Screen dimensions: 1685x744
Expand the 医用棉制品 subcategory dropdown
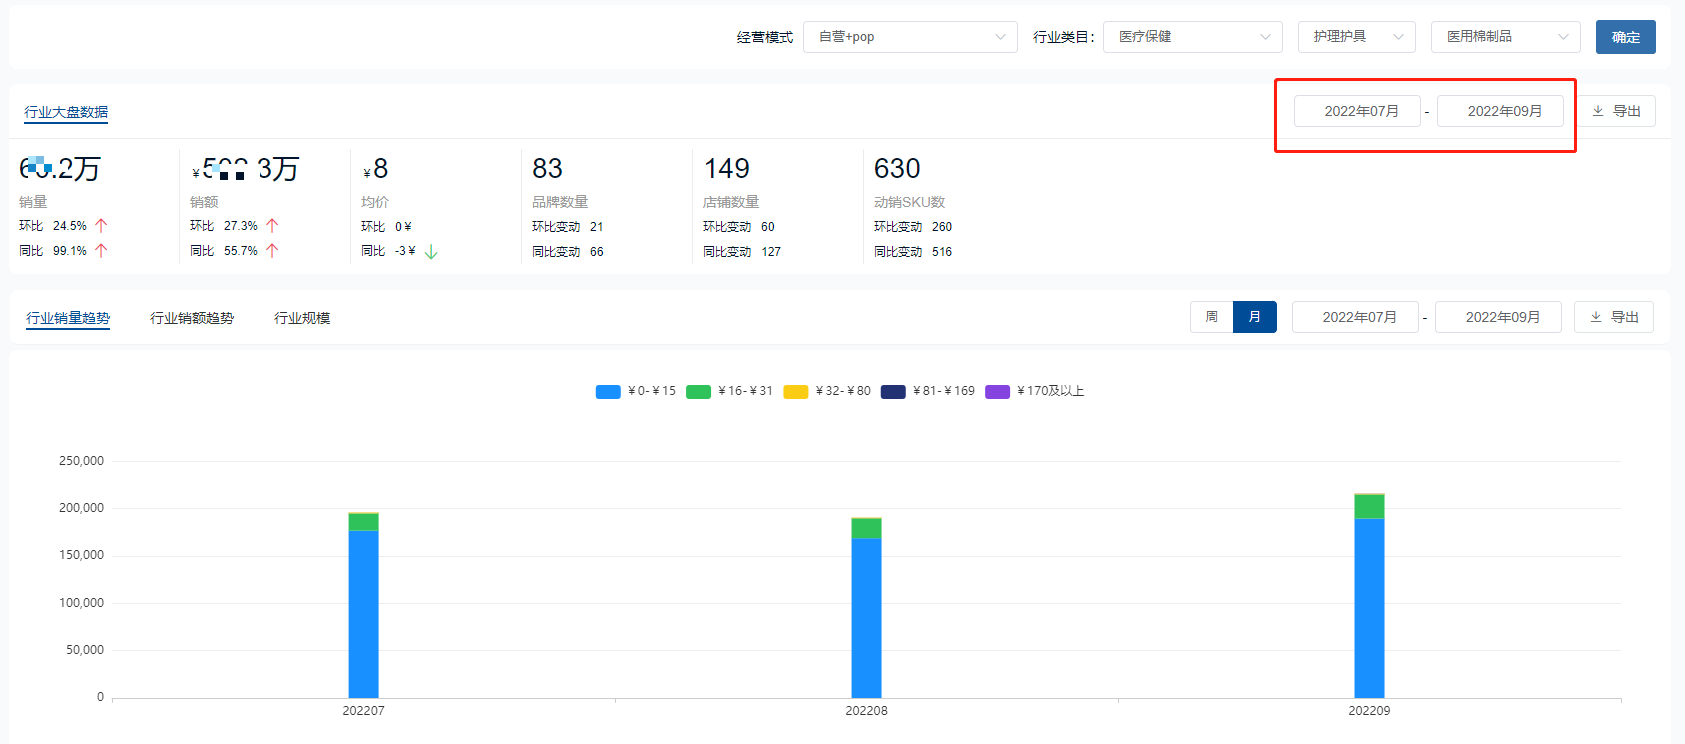1505,37
